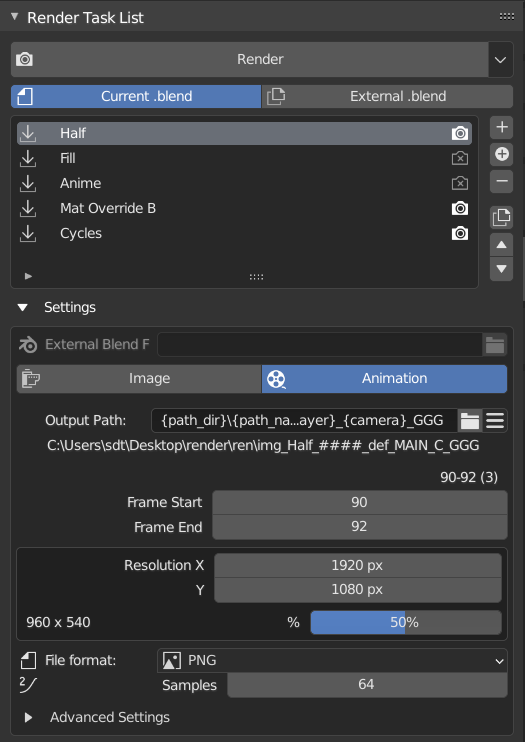This screenshot has width=525, height=742.
Task: Switch to the External .blend tab
Action: click(x=387, y=97)
